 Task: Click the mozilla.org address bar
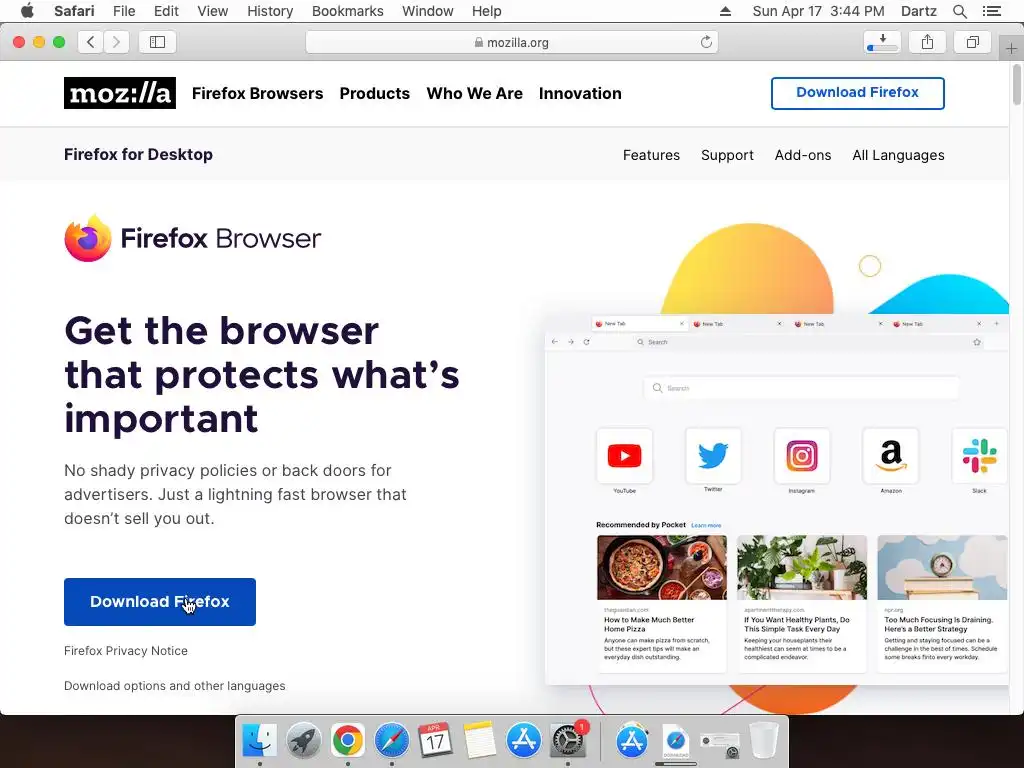click(x=511, y=42)
